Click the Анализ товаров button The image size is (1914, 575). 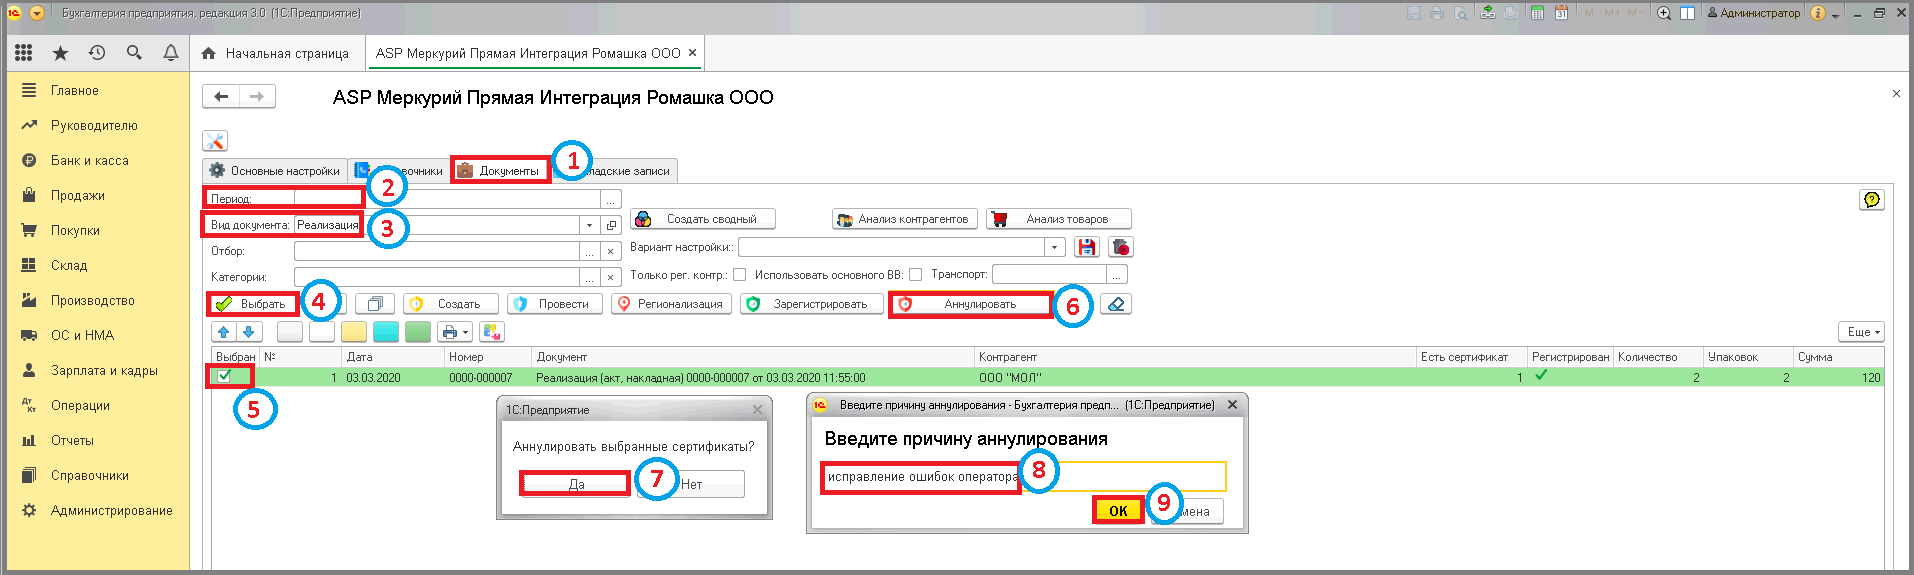tap(1059, 219)
